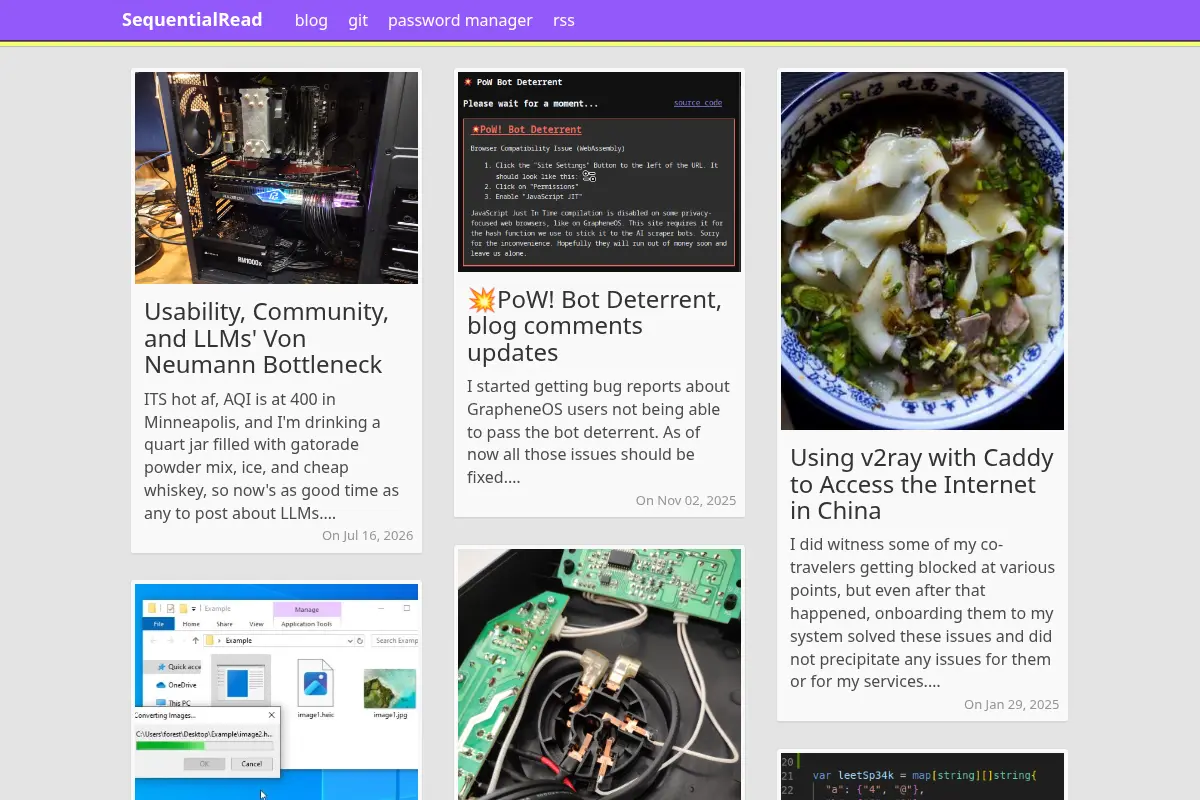Image resolution: width=1200 pixels, height=800 pixels.
Task: Open the code snippet leetSp34k thumbnail
Action: point(922,776)
